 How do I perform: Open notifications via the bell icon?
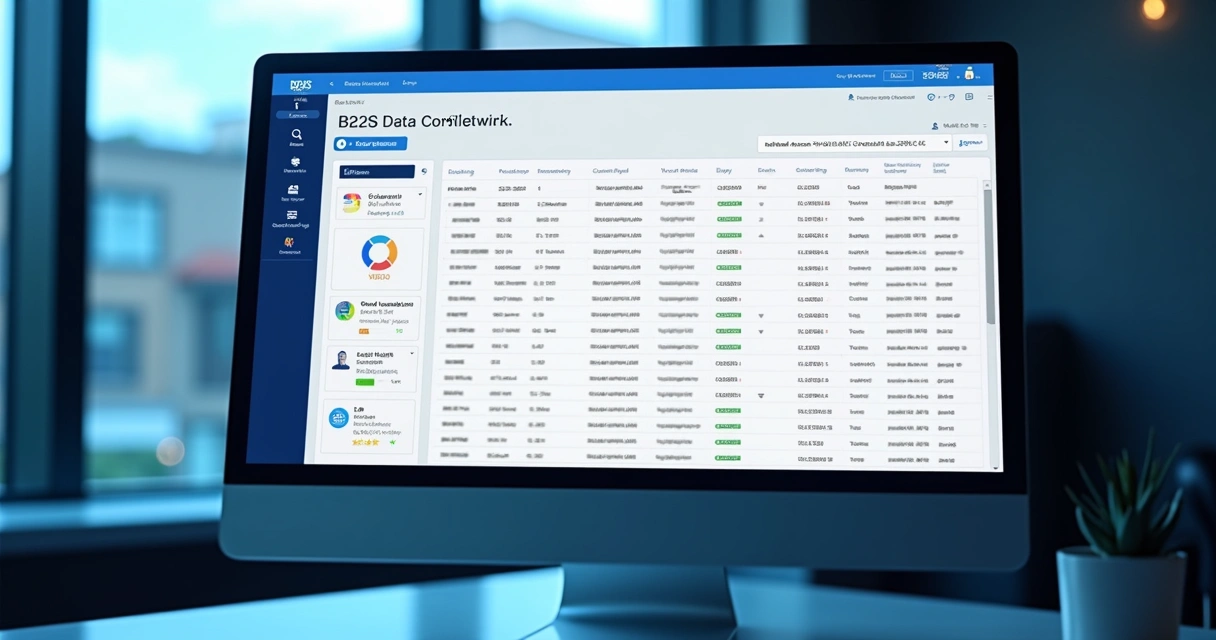coord(952,97)
